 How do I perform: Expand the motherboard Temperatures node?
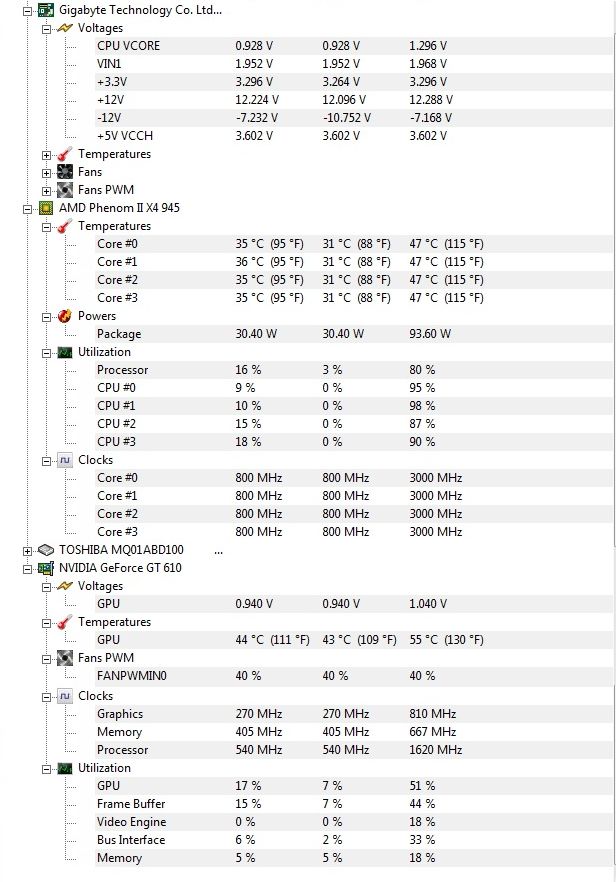pos(47,155)
